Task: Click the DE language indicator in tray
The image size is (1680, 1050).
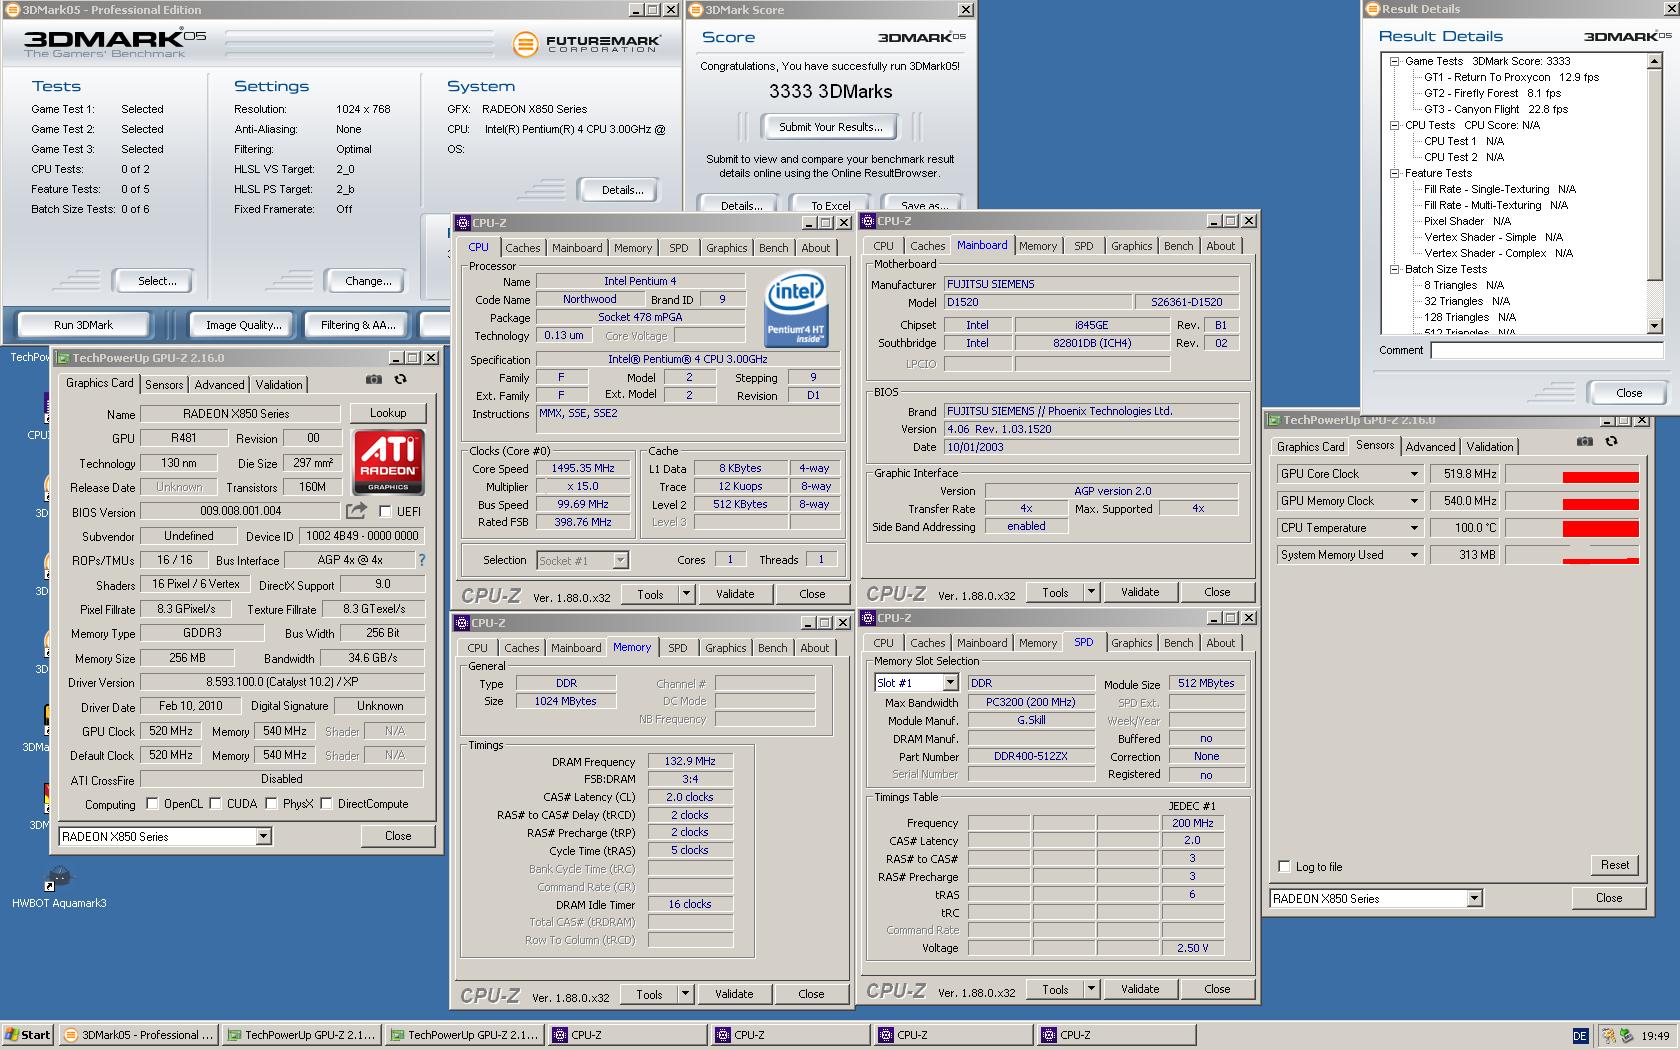Action: coord(1580,1036)
